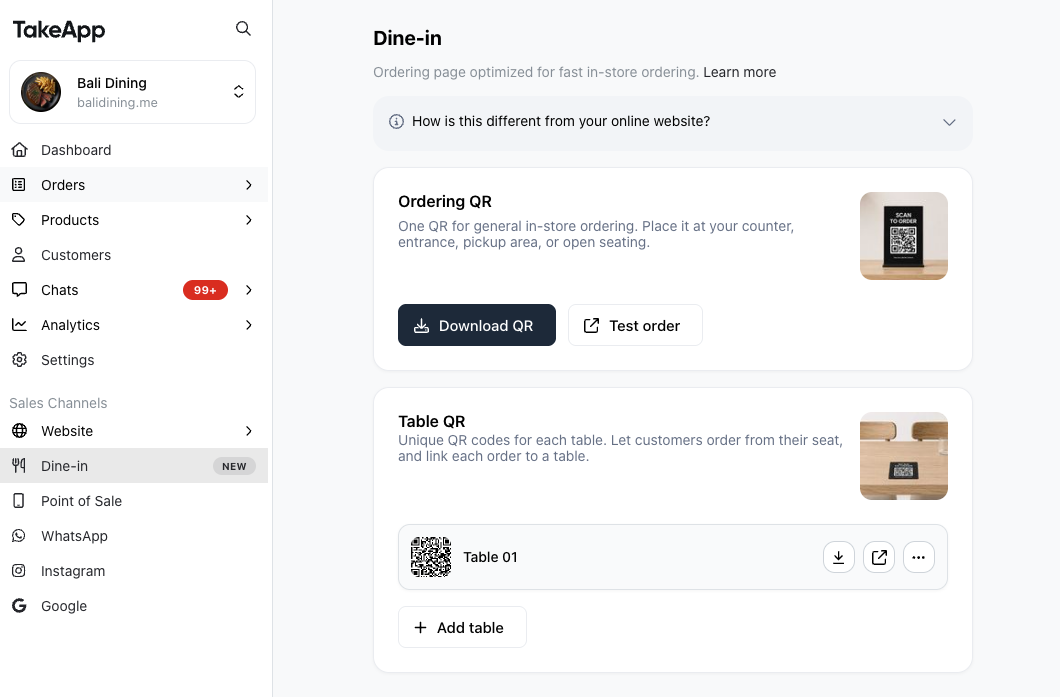
Task: Click the Products tag icon
Action: click(x=19, y=220)
